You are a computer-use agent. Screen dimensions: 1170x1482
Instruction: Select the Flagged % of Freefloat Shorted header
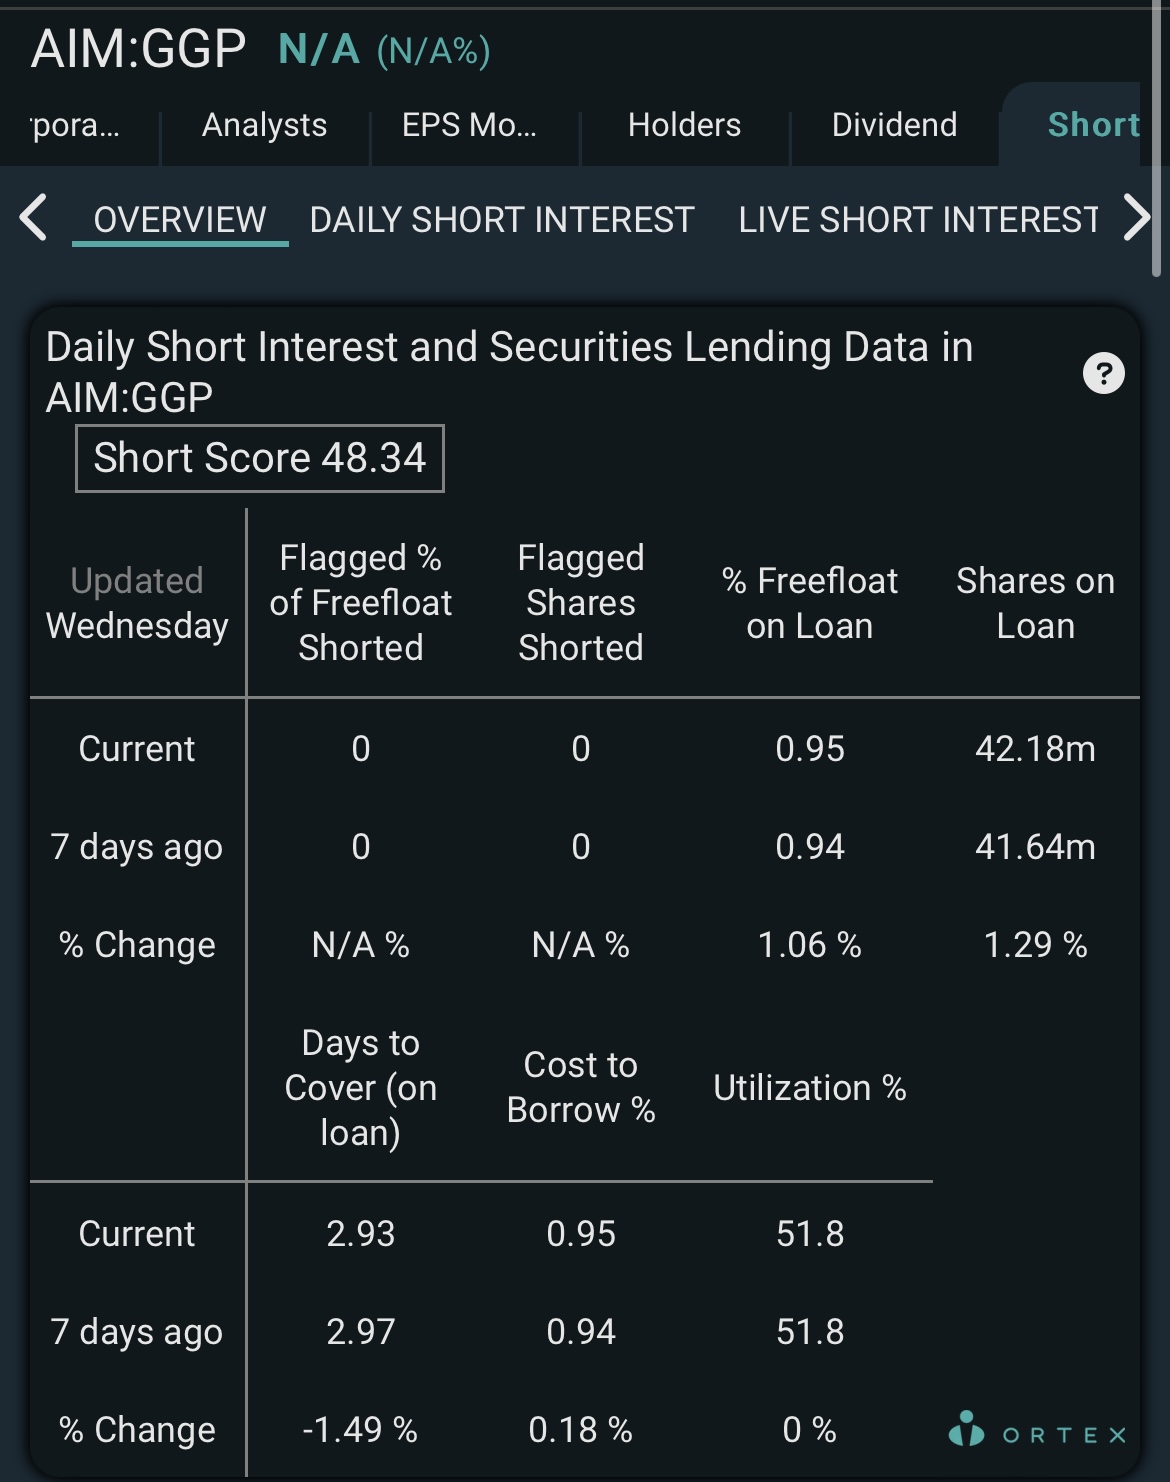pos(361,603)
